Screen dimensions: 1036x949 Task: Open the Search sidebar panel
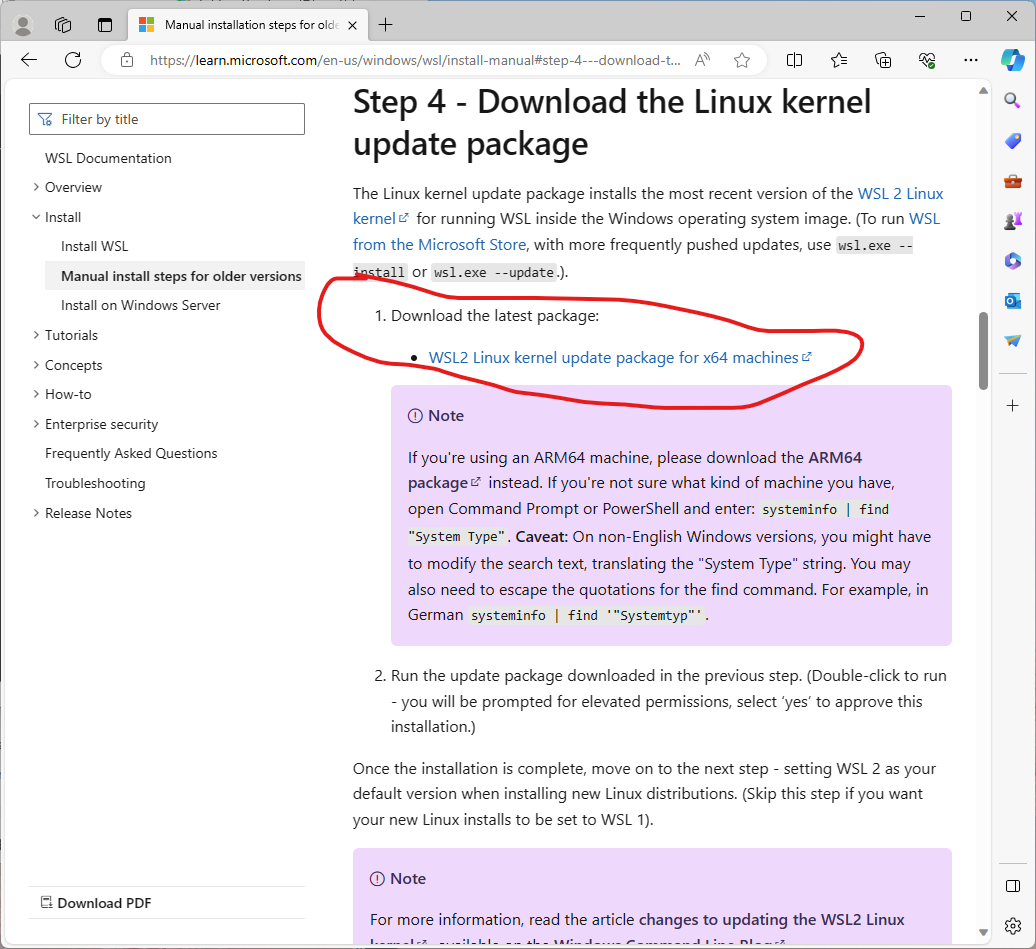tap(1012, 100)
